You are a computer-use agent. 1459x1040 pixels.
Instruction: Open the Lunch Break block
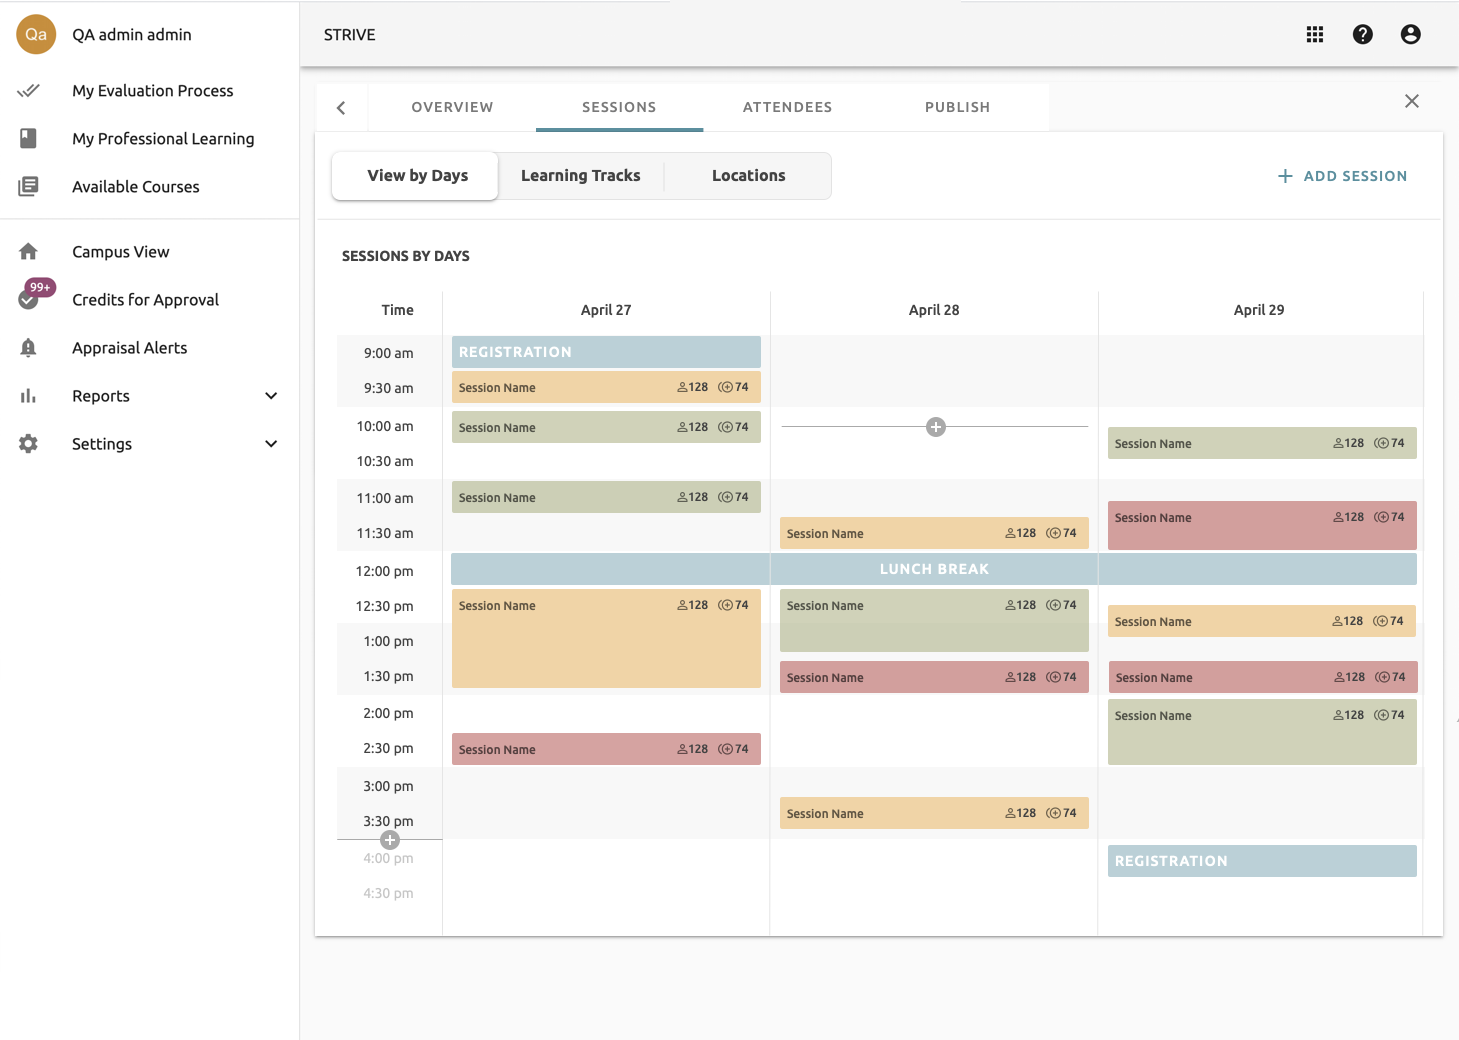933,569
